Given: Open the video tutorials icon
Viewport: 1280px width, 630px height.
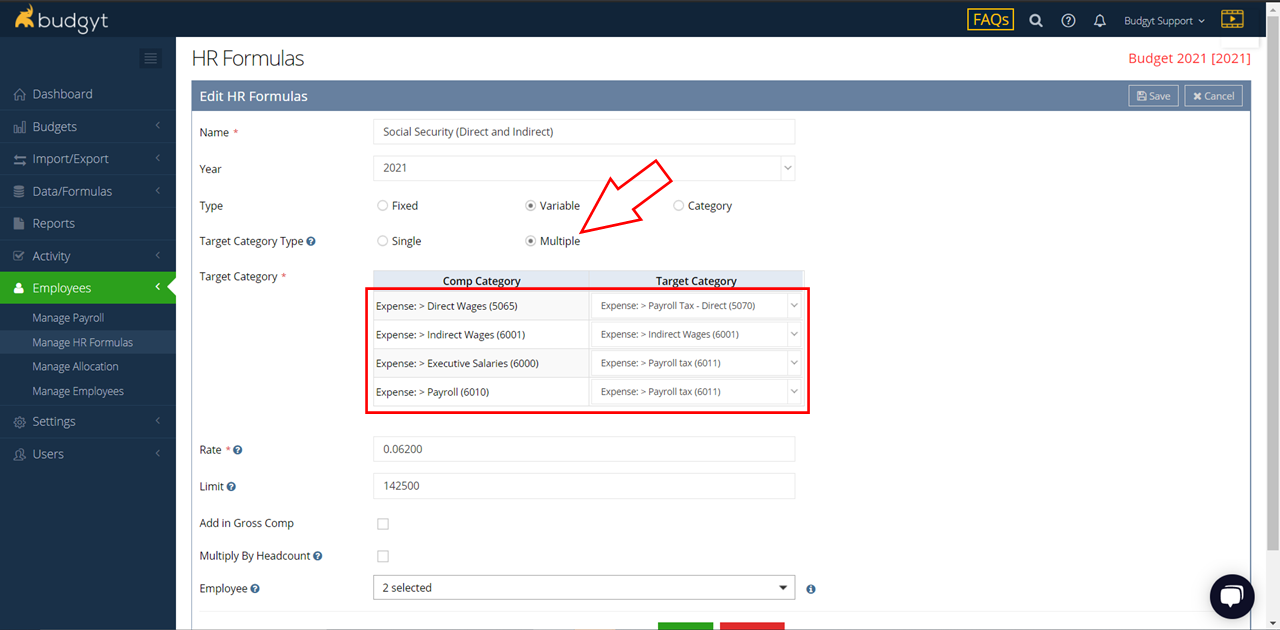Looking at the screenshot, I should pyautogui.click(x=1232, y=19).
